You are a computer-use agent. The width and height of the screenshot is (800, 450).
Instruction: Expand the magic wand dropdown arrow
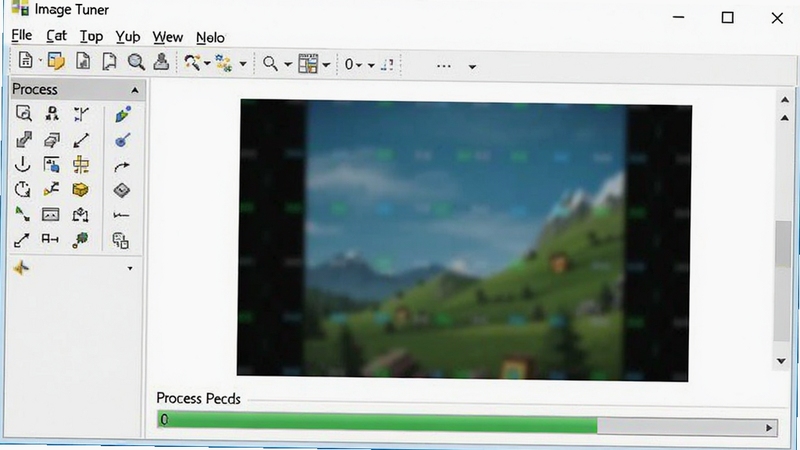207,63
